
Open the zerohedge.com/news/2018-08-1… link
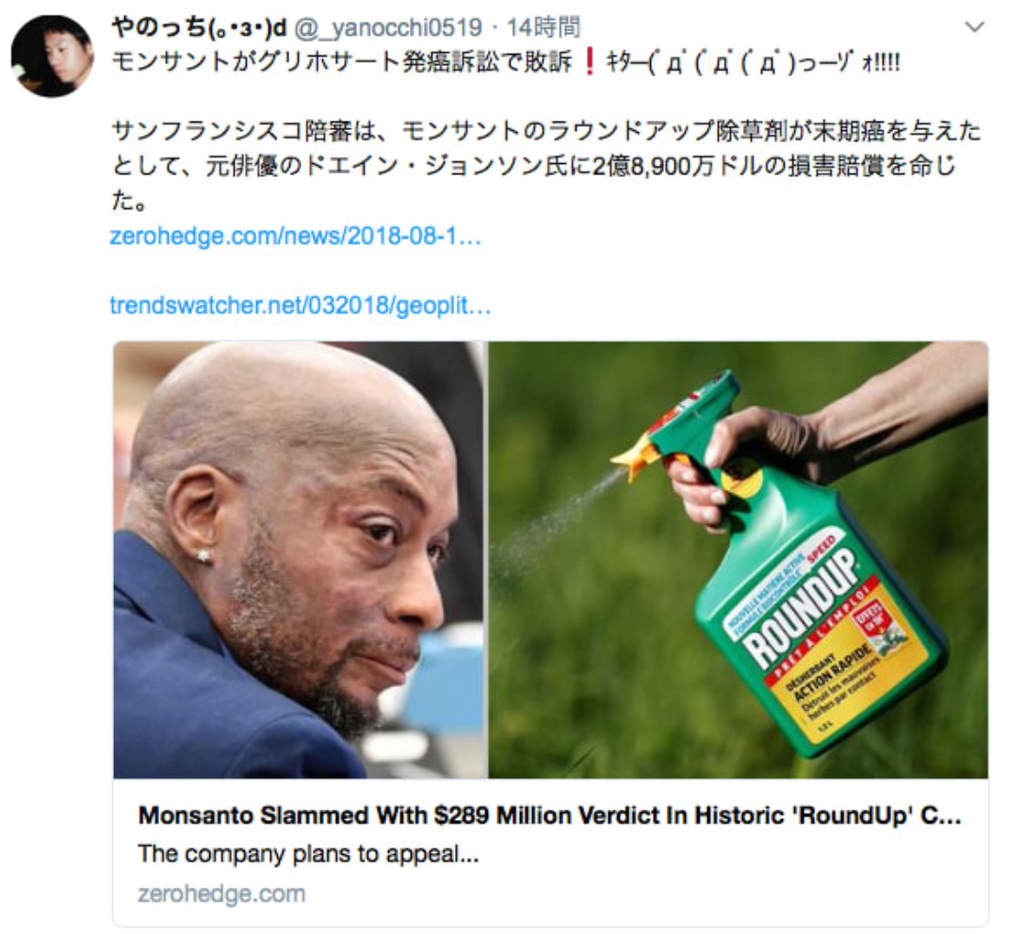point(295,236)
